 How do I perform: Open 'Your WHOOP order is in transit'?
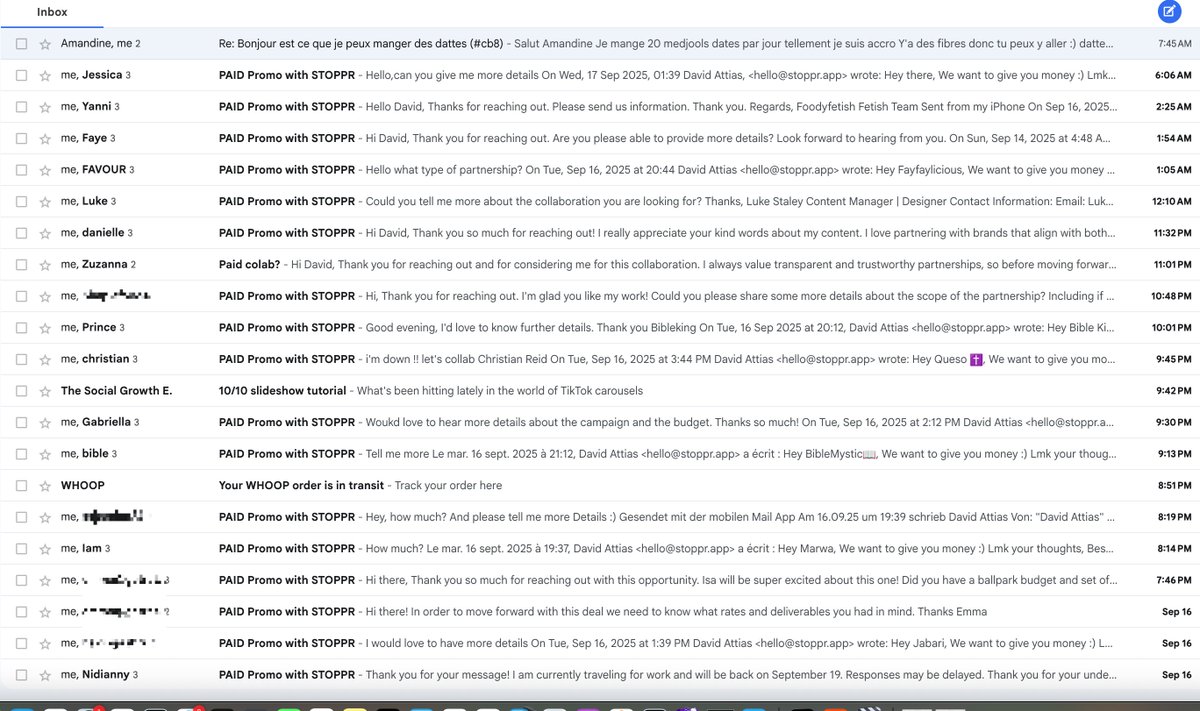pos(302,486)
